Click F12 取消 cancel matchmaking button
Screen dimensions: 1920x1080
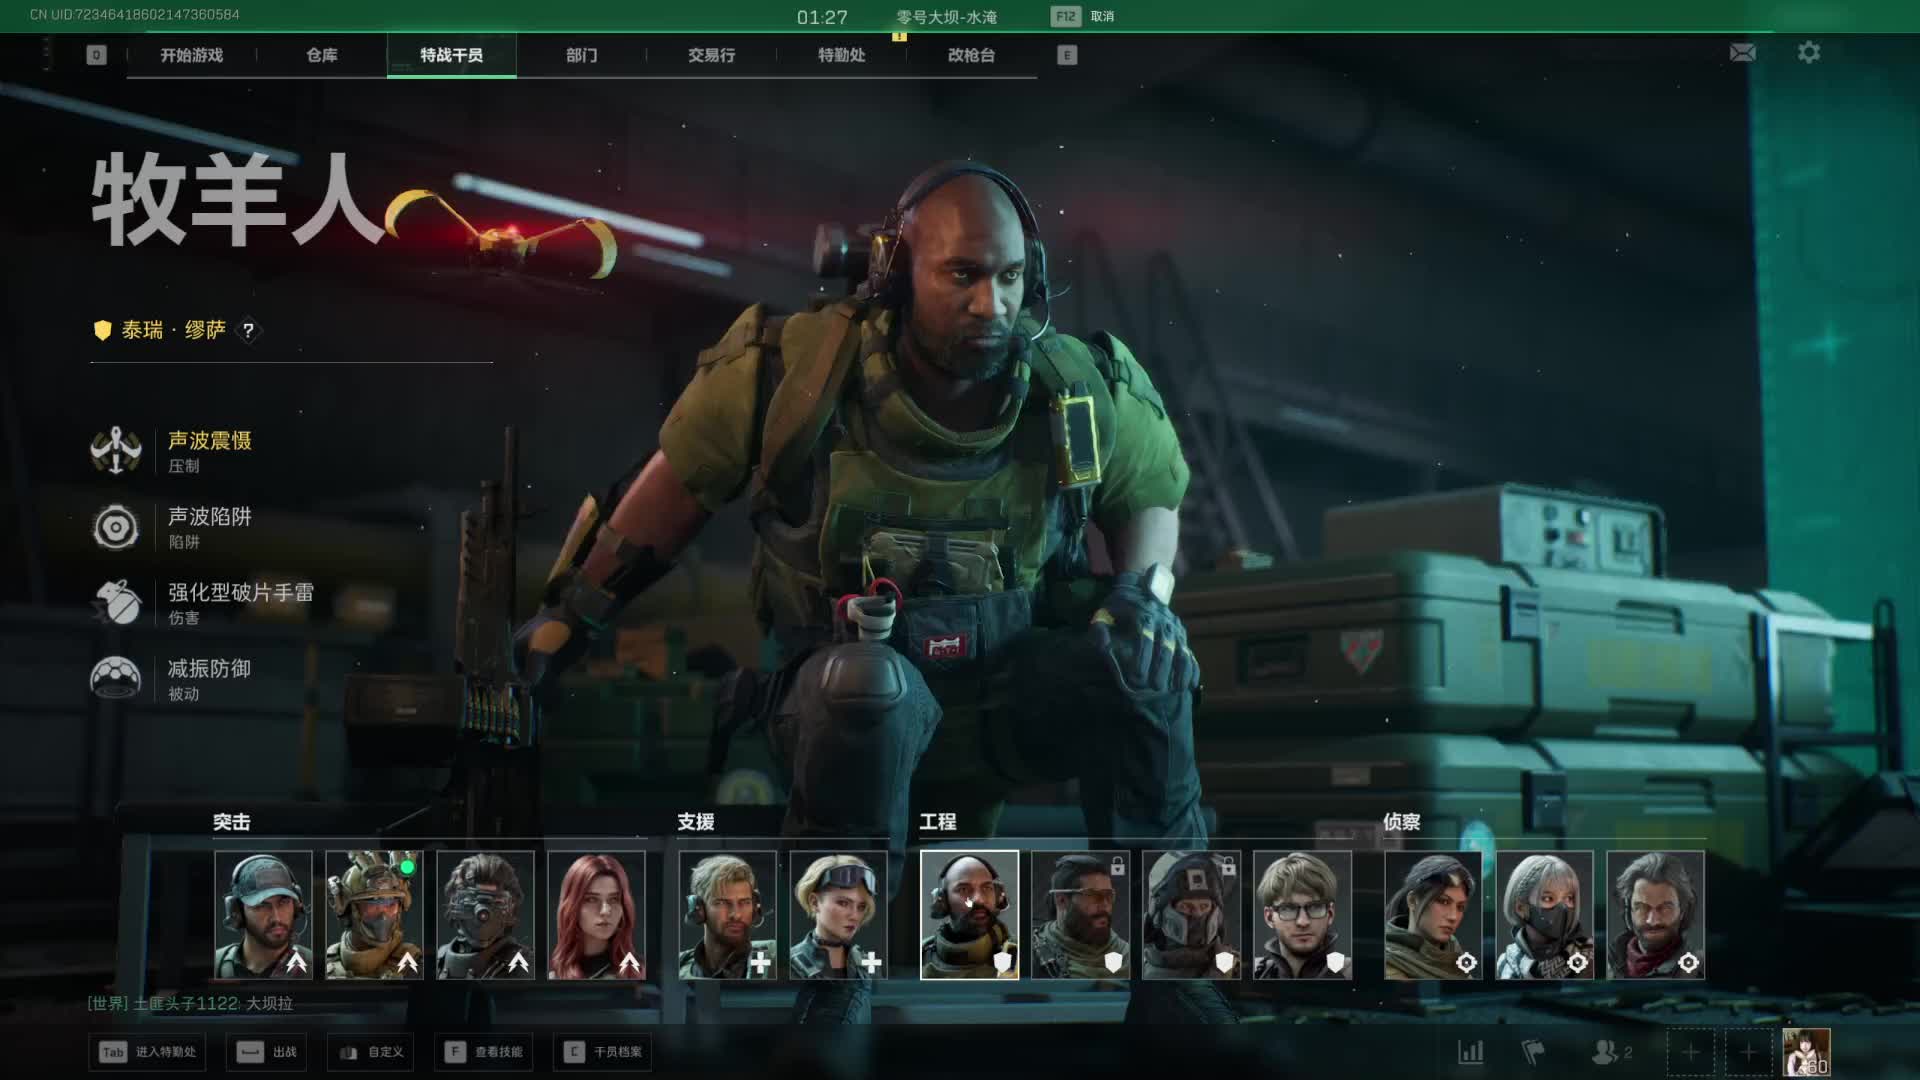coord(1083,16)
